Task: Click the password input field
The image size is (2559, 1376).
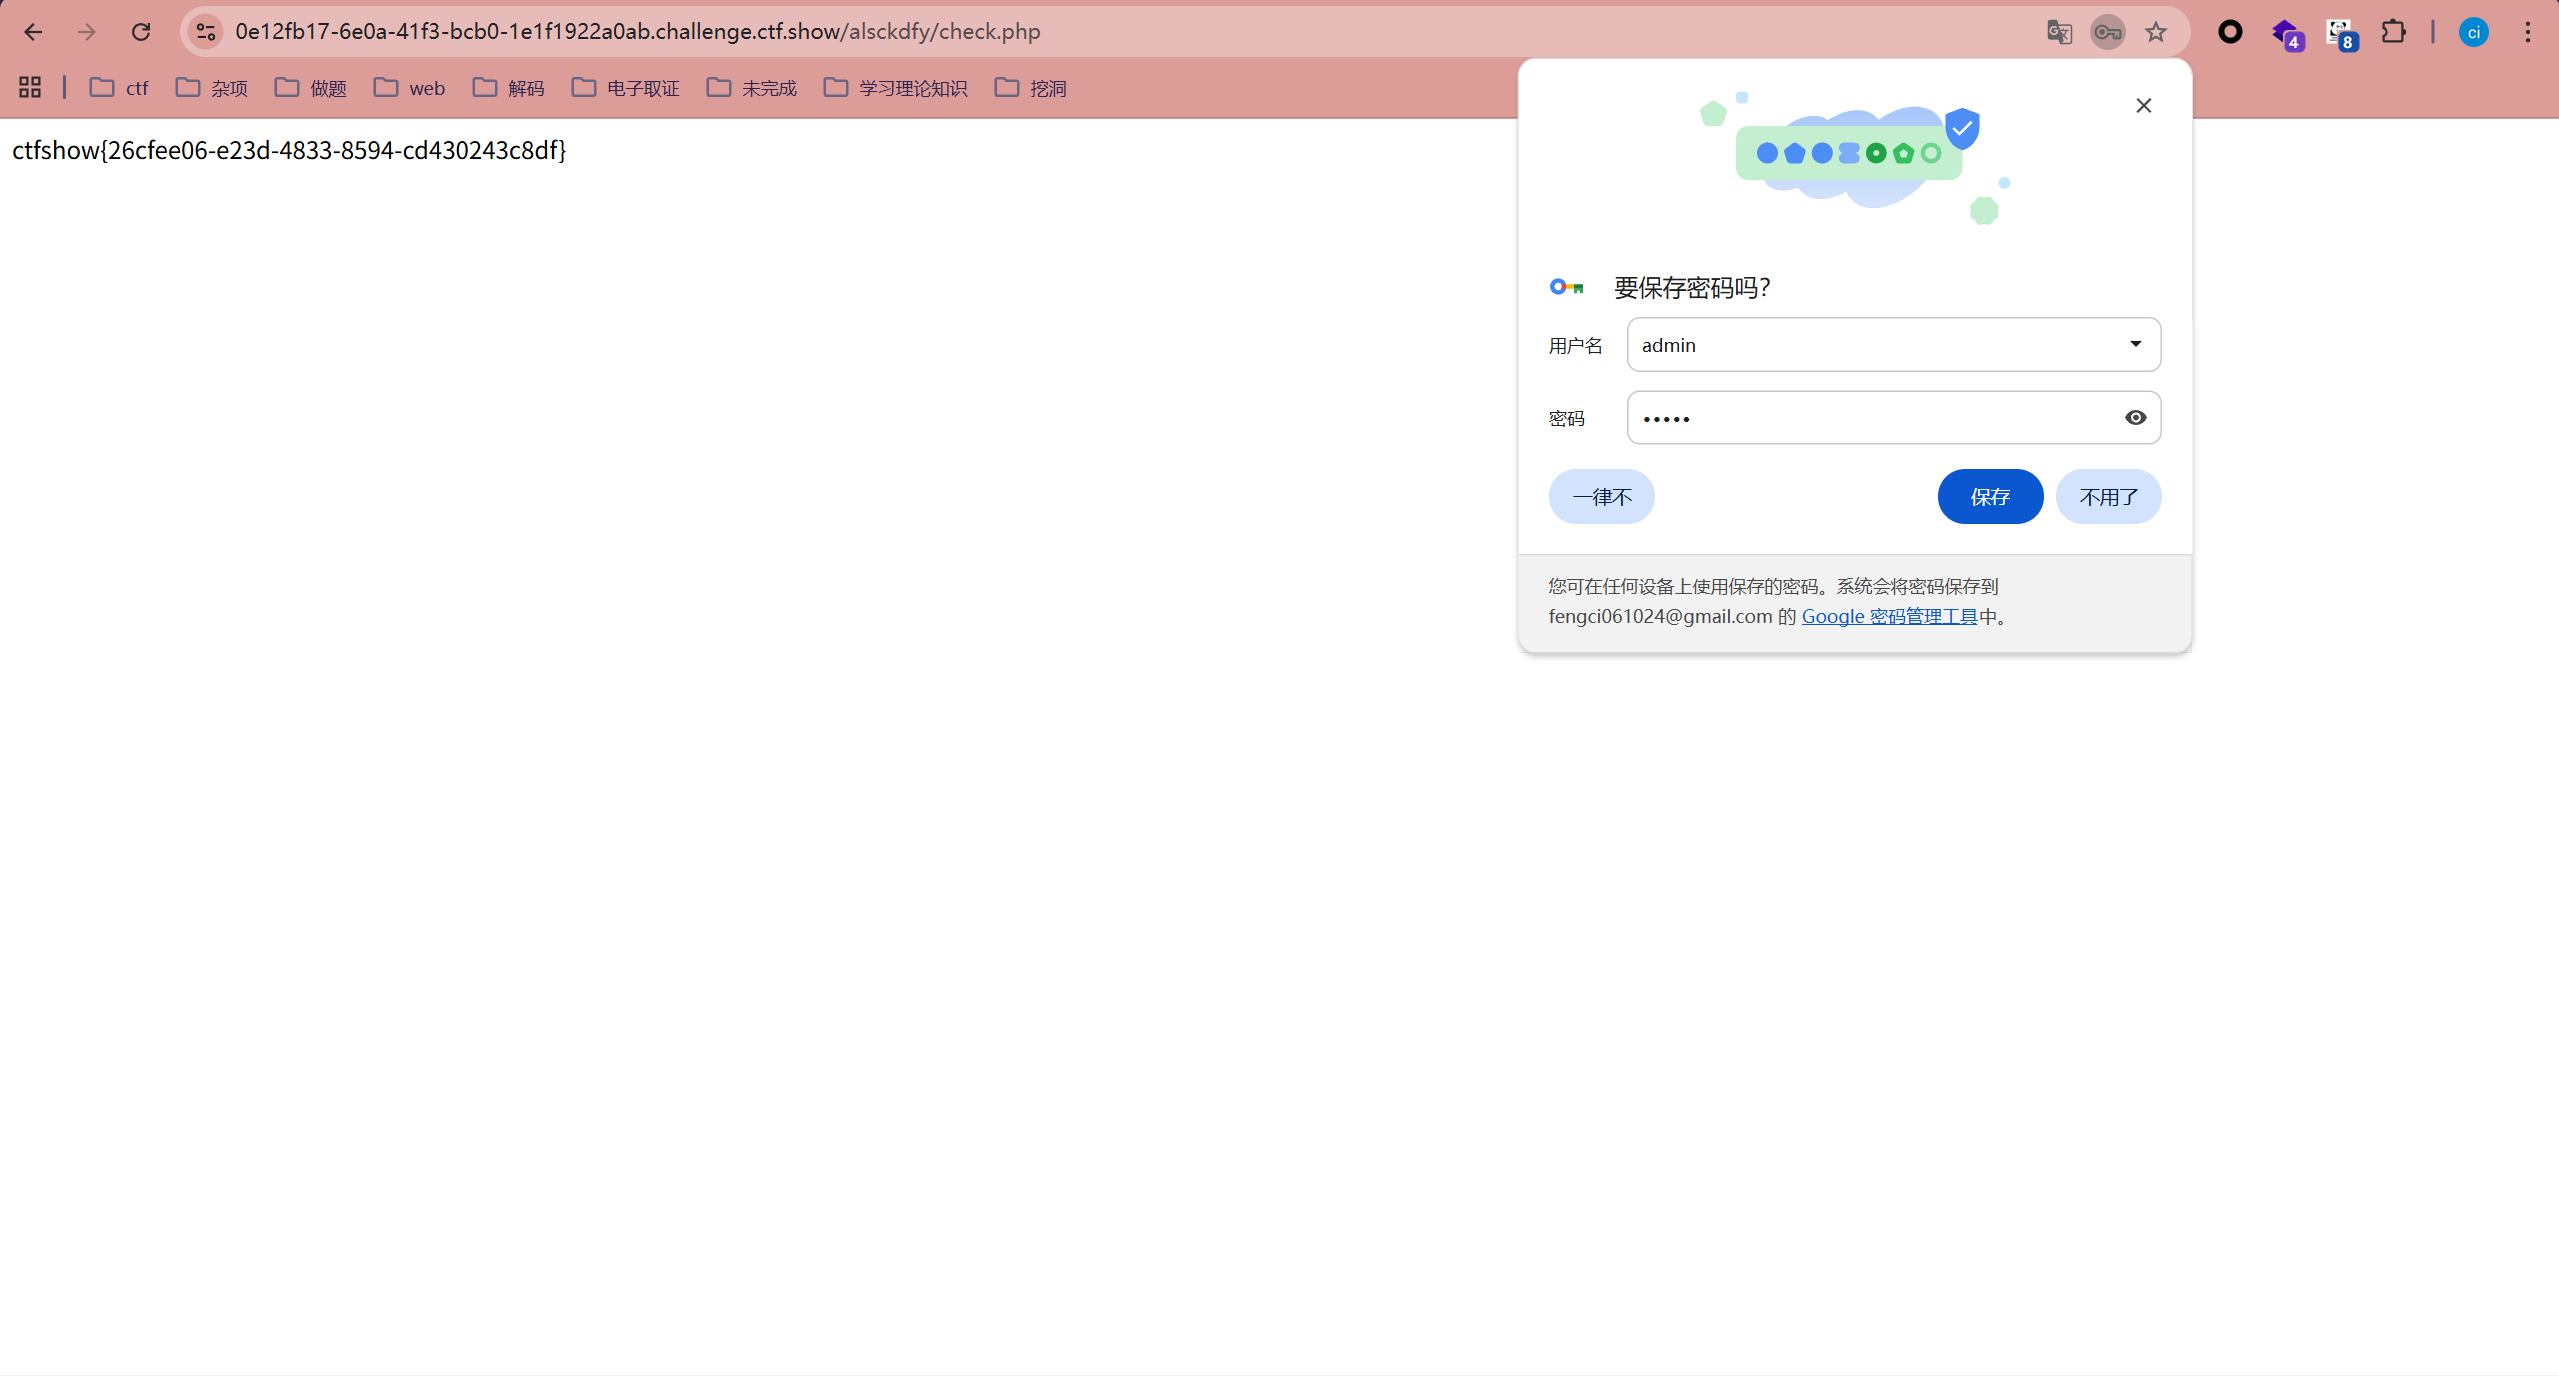Action: tap(1870, 418)
